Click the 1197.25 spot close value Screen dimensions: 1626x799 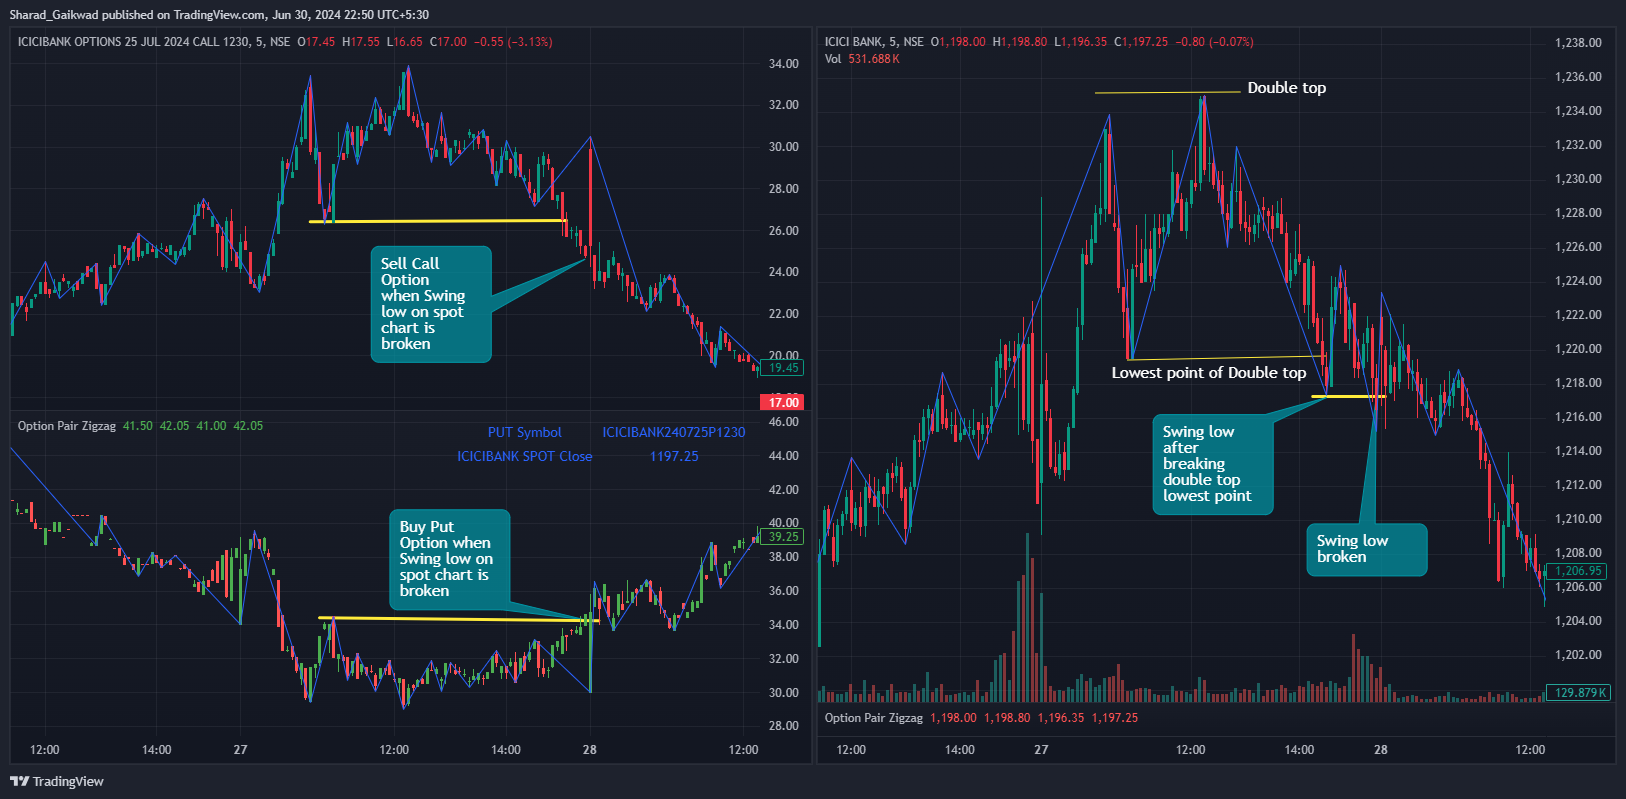coord(674,456)
